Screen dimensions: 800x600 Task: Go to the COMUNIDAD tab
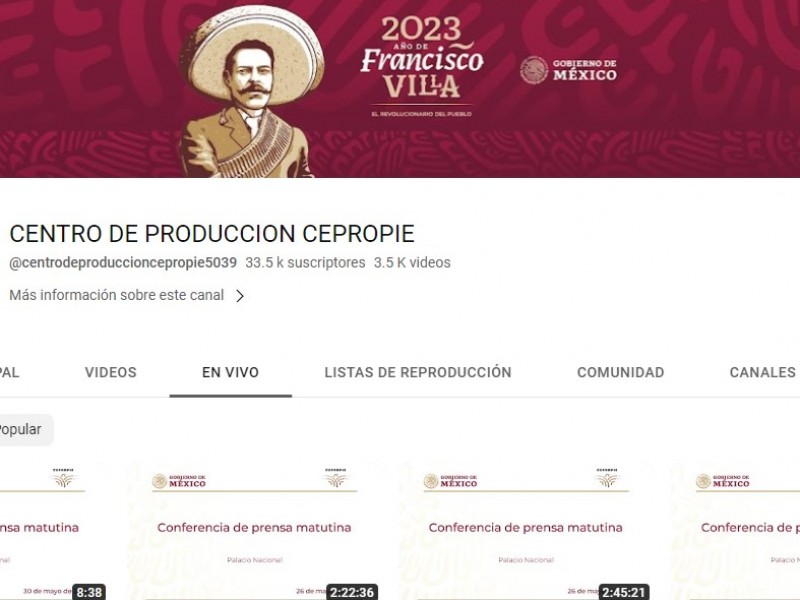click(620, 372)
